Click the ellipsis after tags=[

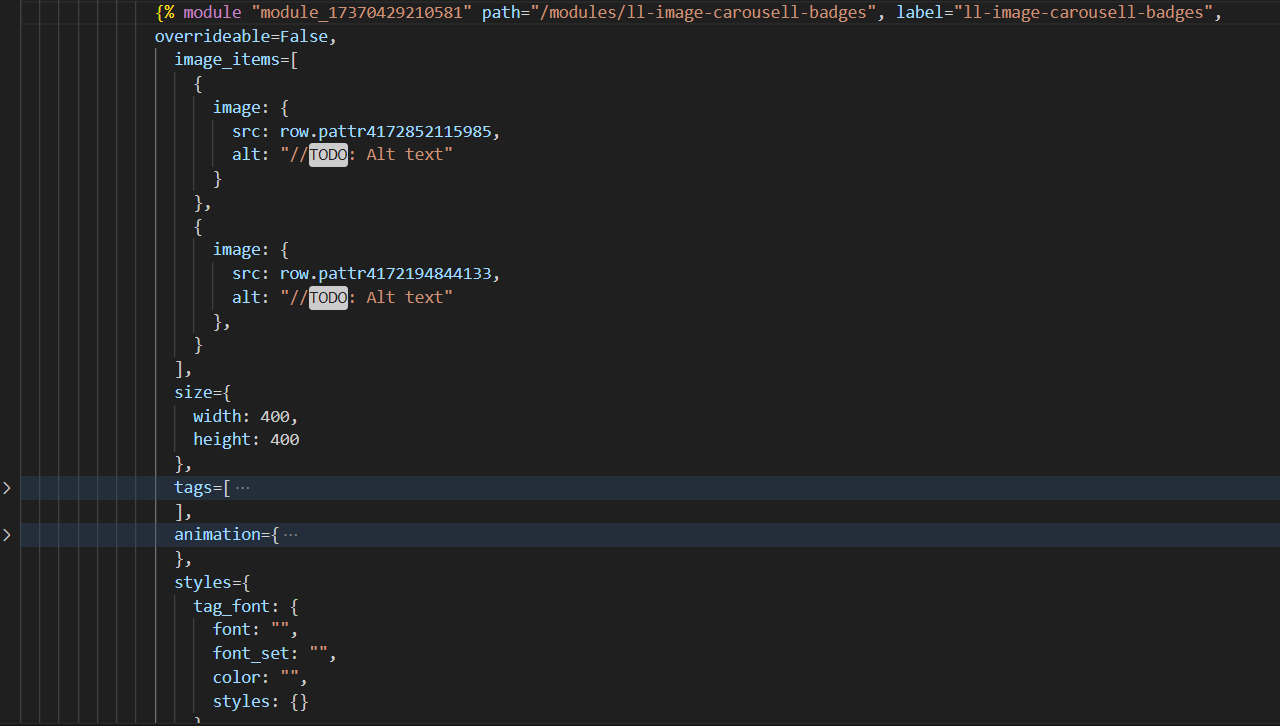pyautogui.click(x=243, y=487)
